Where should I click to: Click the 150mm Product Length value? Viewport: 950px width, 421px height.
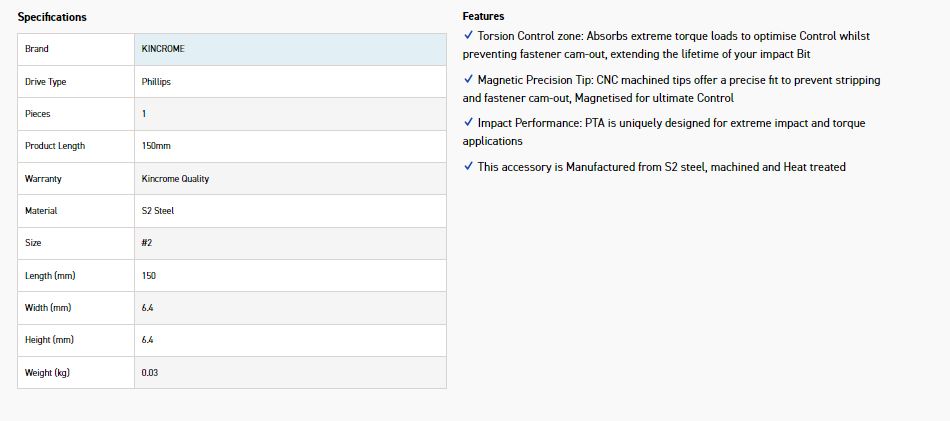click(x=156, y=146)
